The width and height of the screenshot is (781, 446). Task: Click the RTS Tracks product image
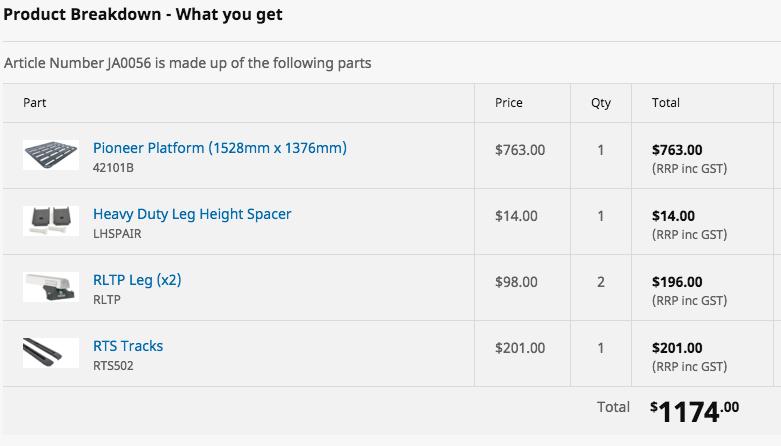click(51, 352)
